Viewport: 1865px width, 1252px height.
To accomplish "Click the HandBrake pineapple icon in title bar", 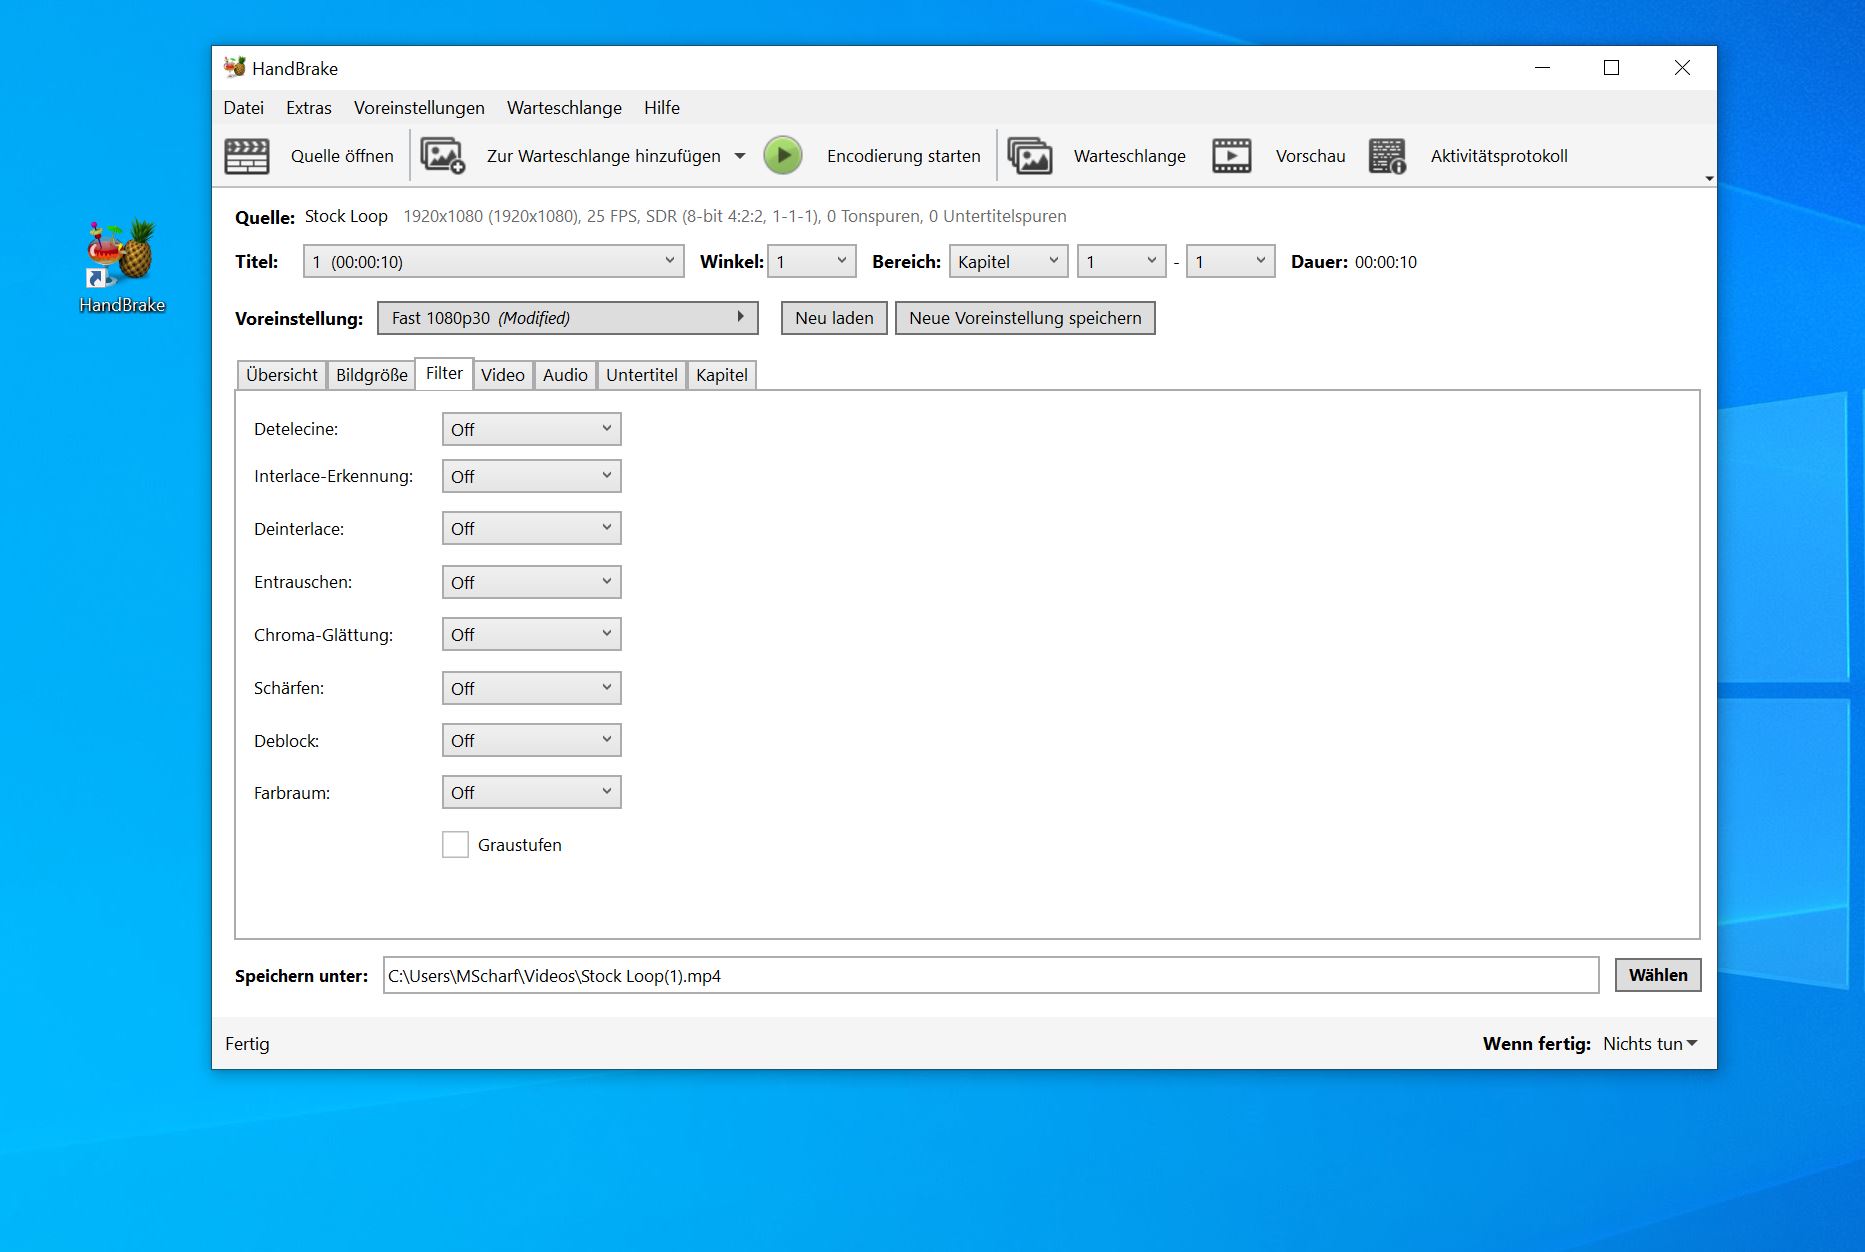I will tap(235, 68).
